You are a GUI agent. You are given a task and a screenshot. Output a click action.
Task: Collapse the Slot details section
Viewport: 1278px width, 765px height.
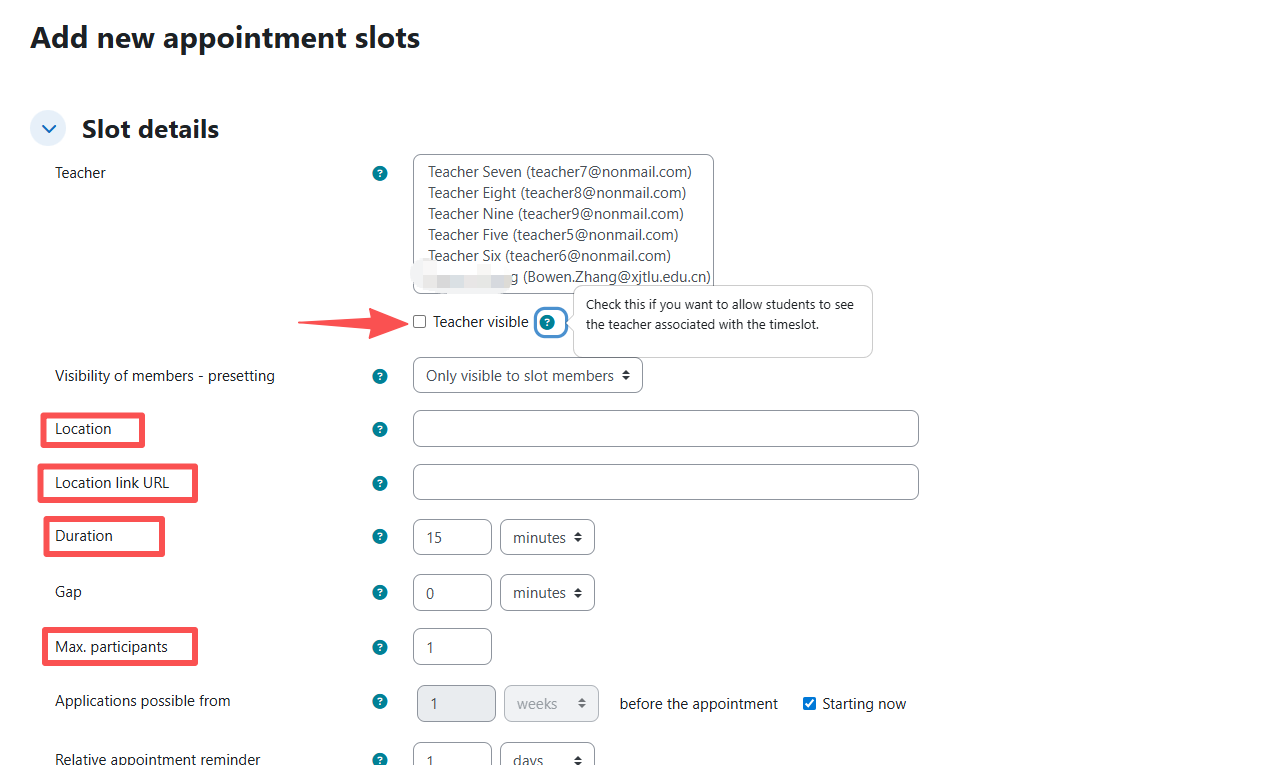[48, 129]
